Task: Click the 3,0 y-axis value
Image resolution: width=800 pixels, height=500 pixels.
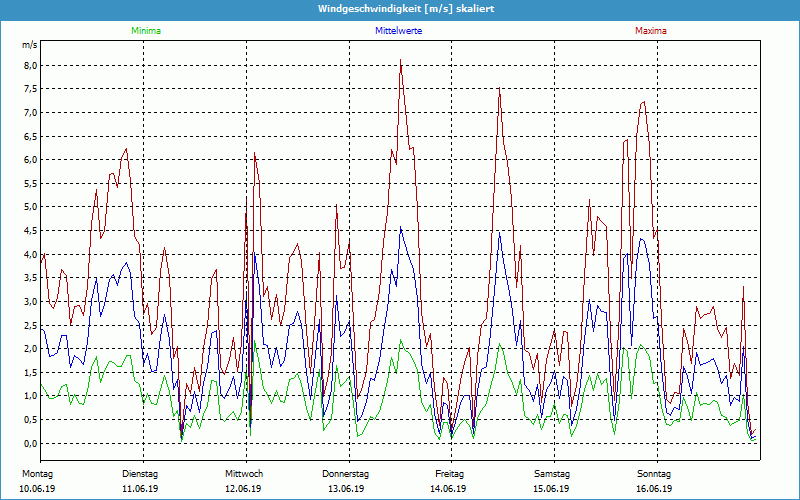Action: coord(29,302)
